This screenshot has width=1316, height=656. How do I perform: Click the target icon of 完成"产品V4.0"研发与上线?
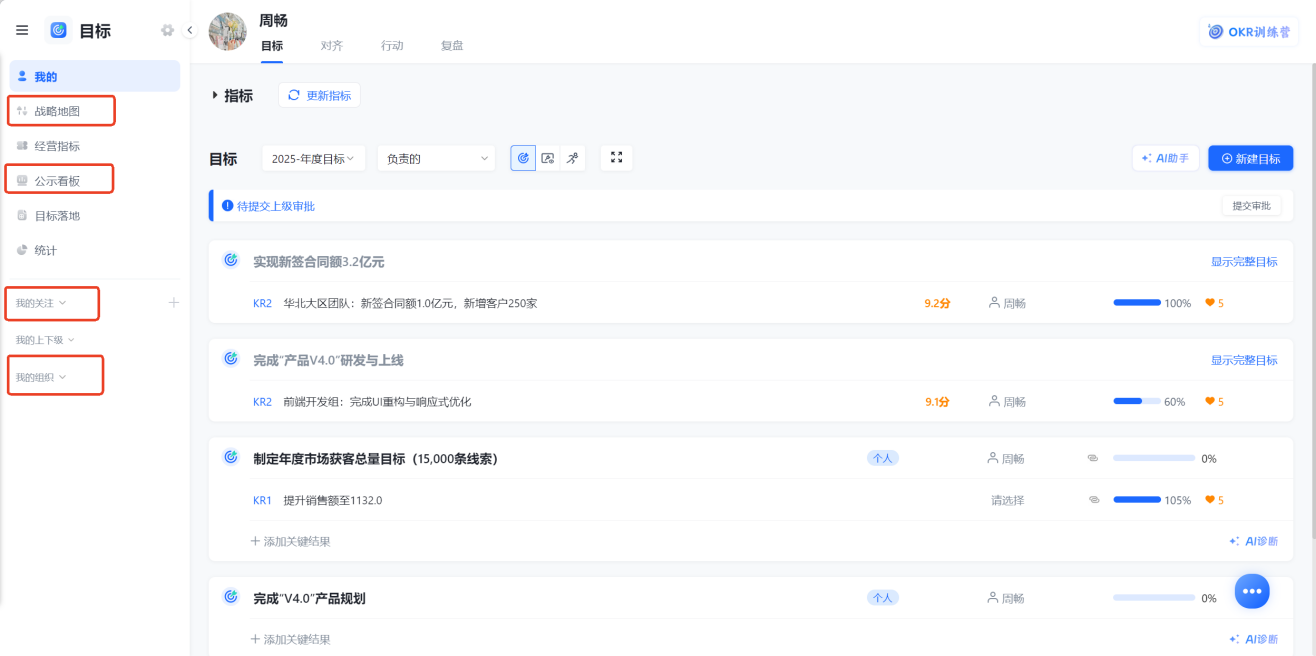(x=231, y=358)
